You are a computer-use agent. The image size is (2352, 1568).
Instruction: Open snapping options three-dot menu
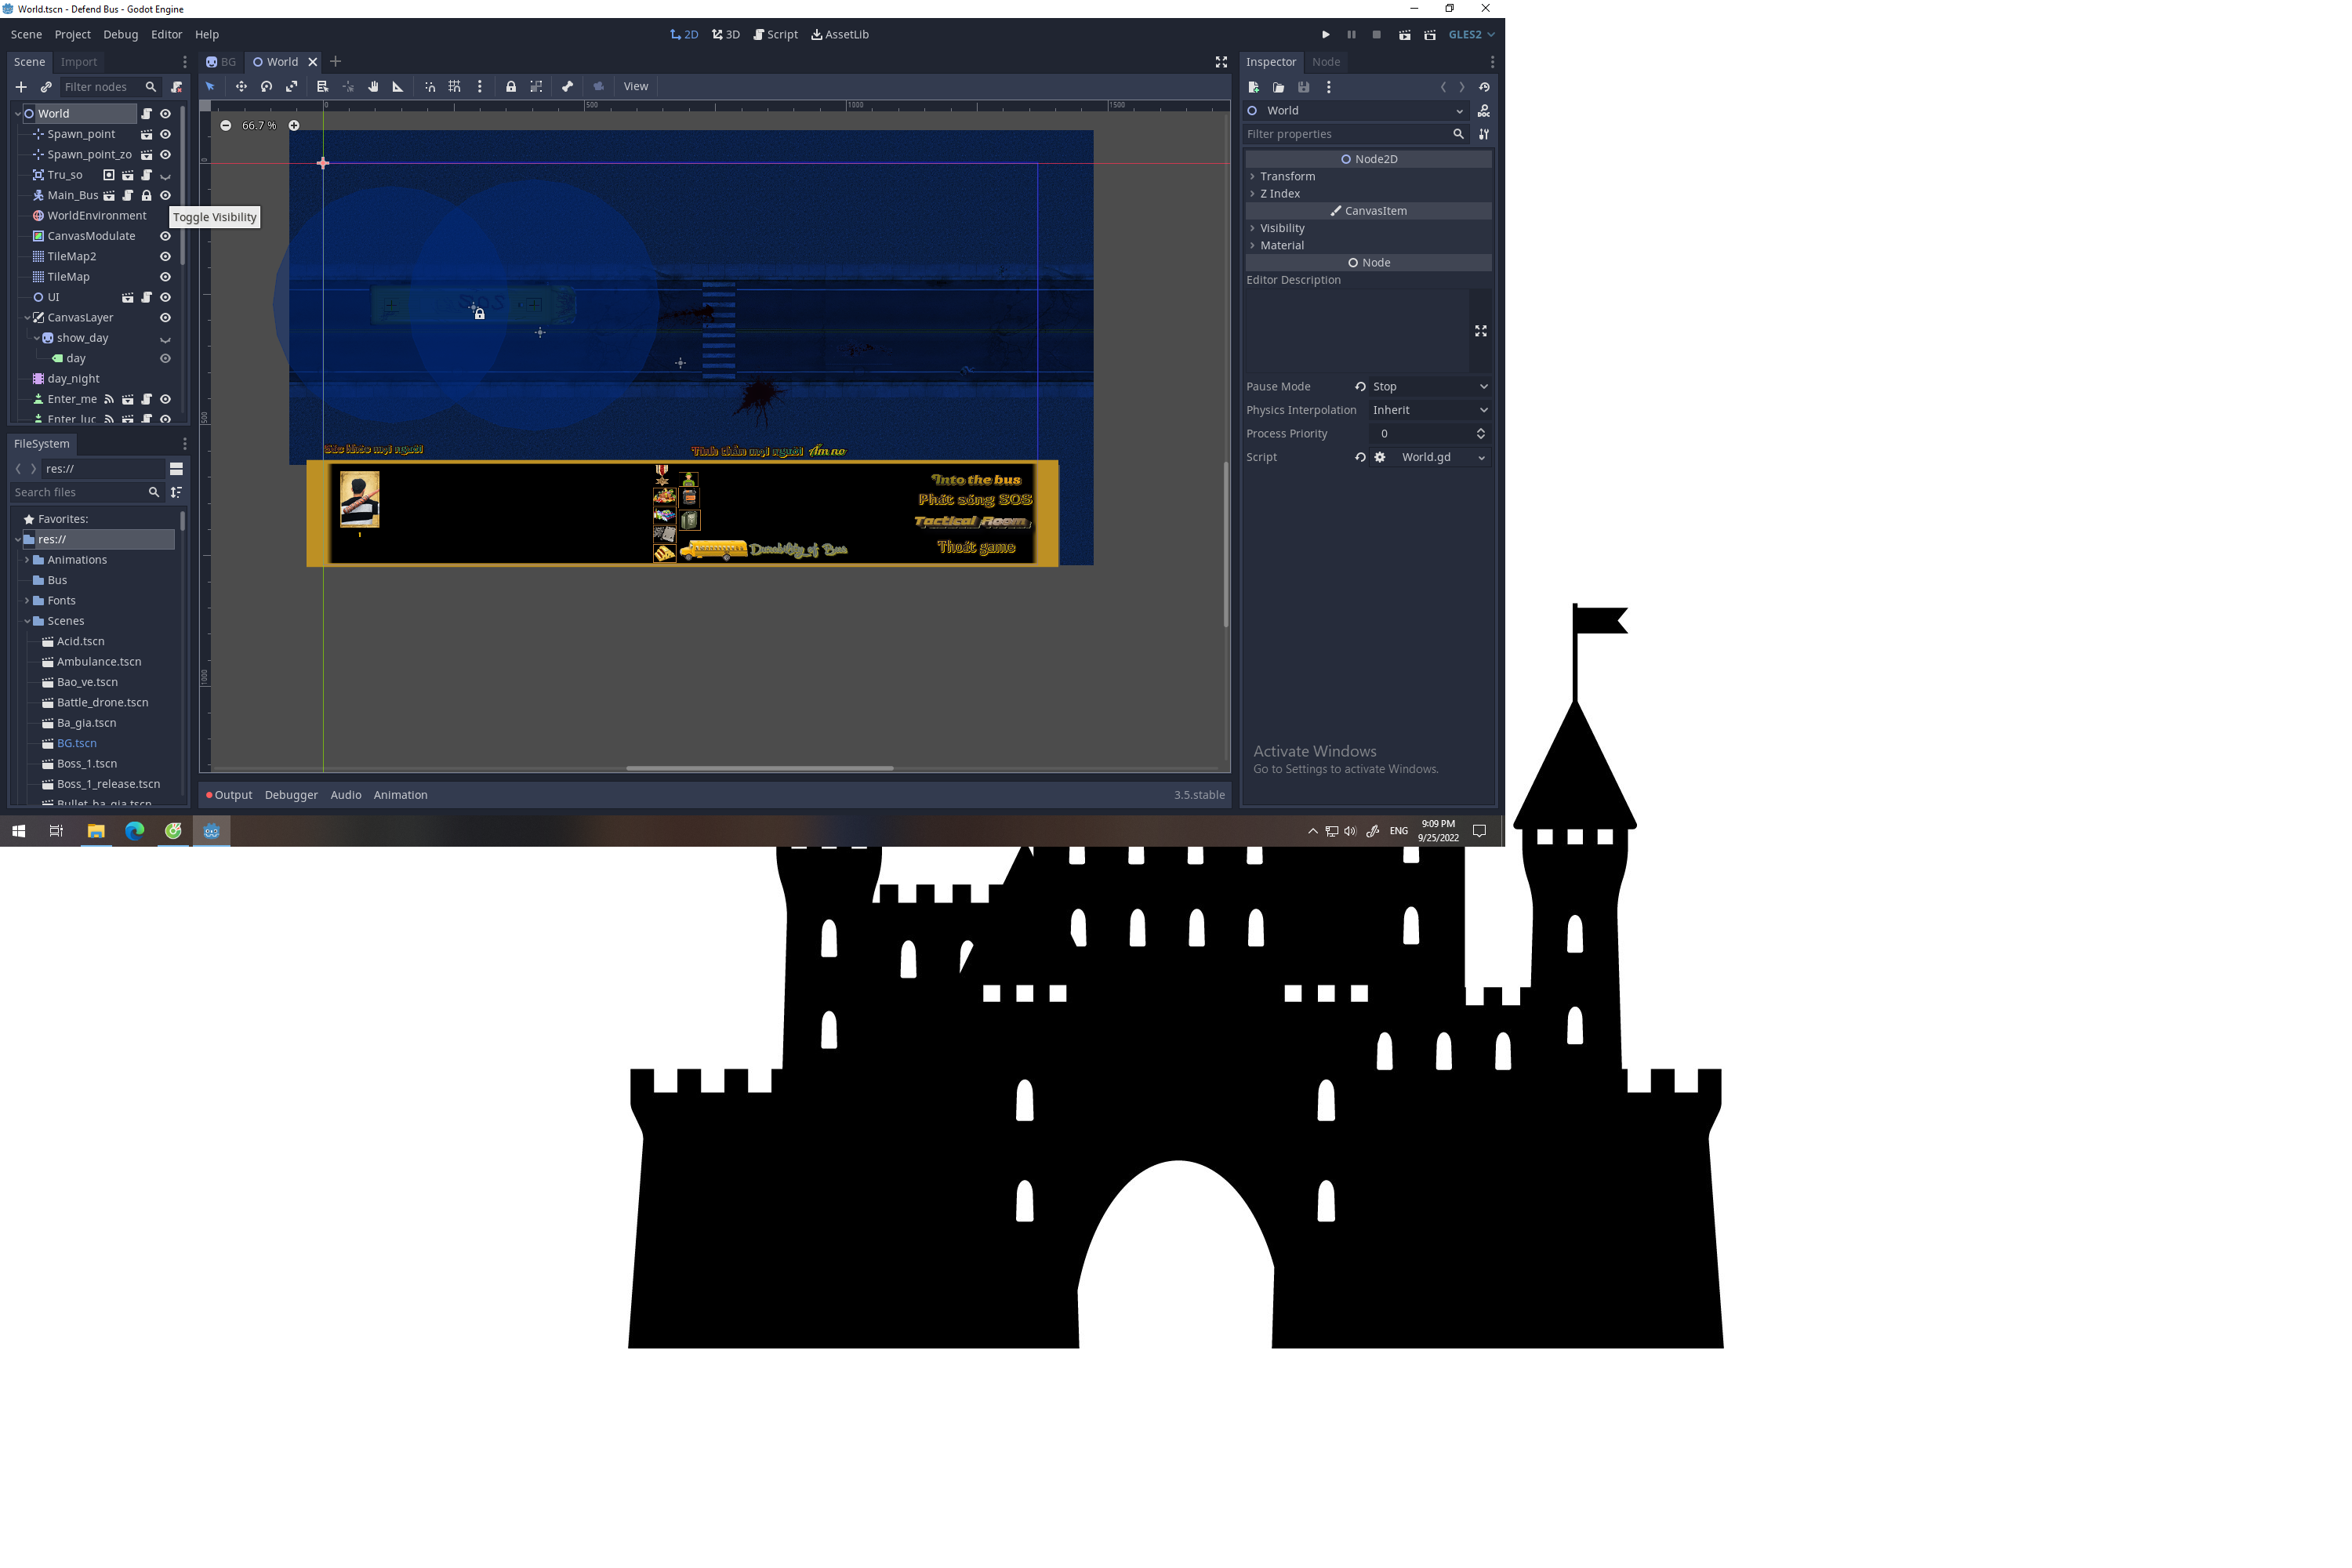point(480,86)
